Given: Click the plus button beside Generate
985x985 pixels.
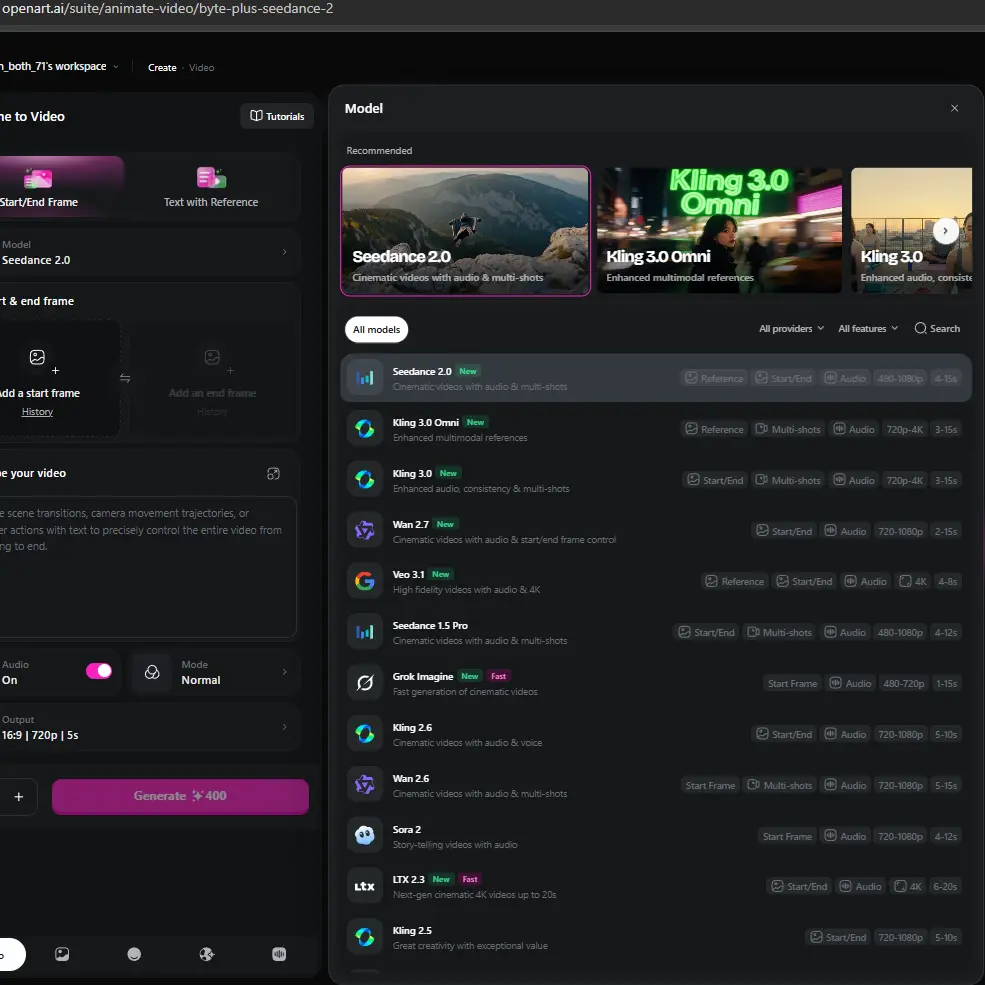Looking at the screenshot, I should (x=19, y=797).
